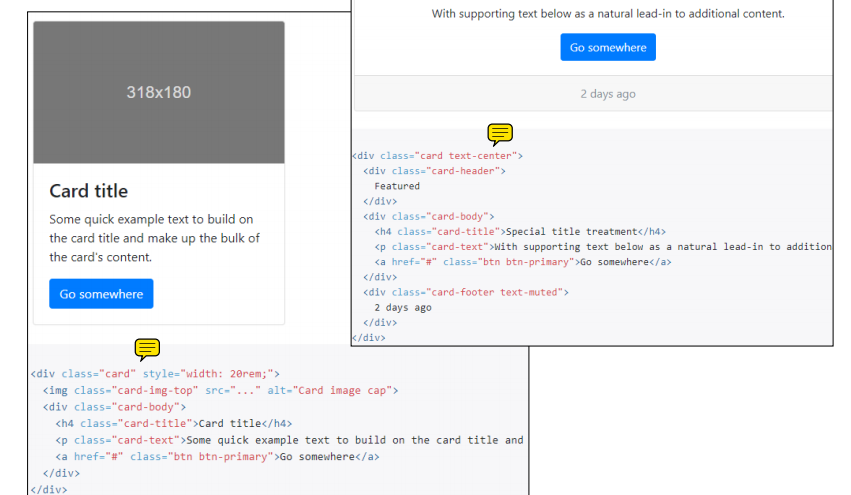Select the Card title heading

click(88, 191)
